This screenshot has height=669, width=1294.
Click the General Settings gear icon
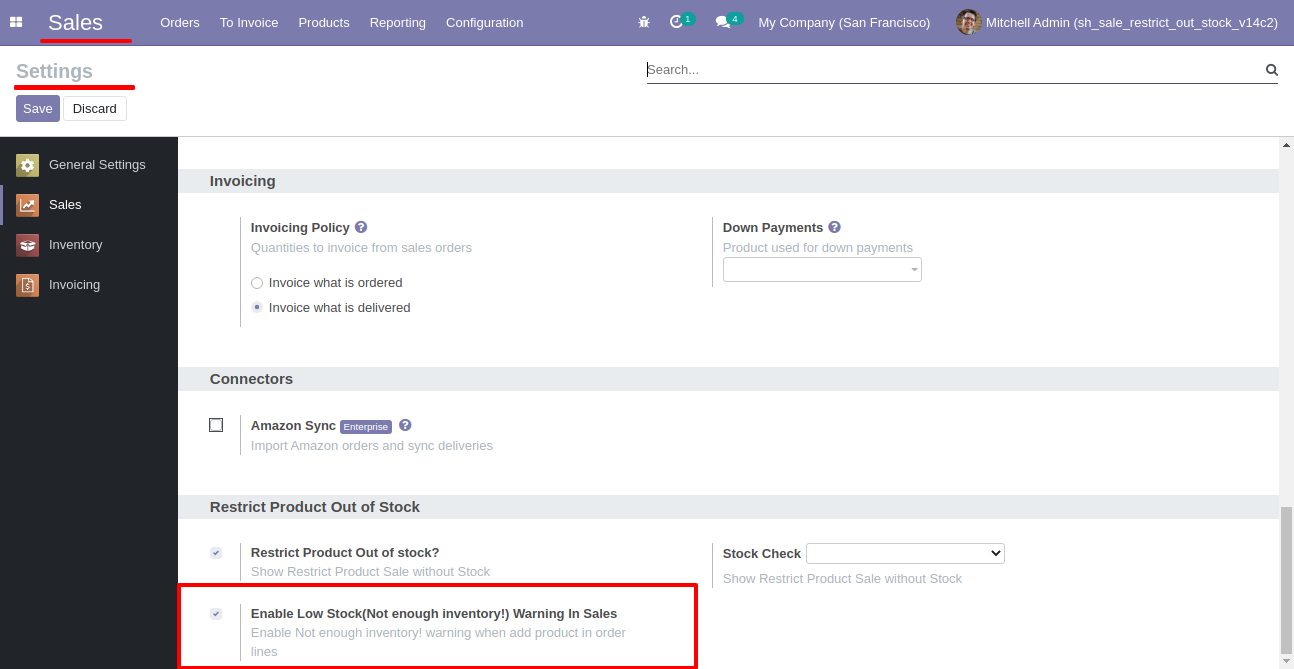[27, 165]
